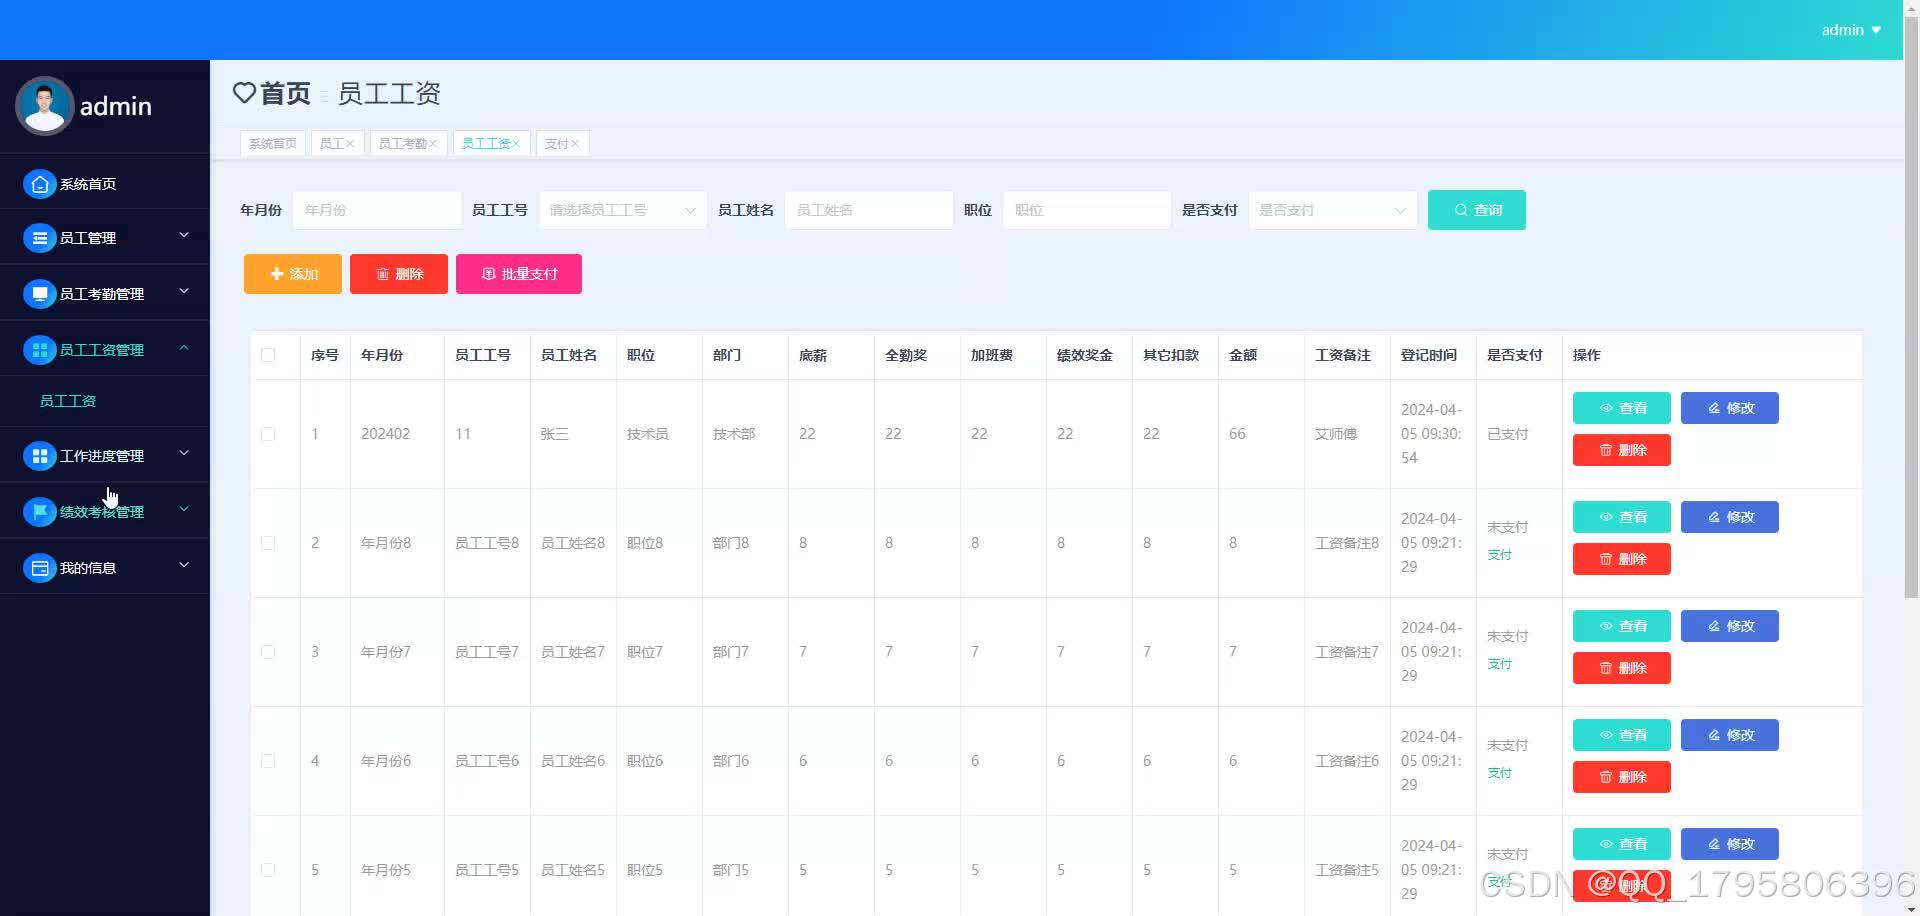Click 修改 button in 员工姓名6 row
Screen dimensions: 1920x916
(x=1730, y=735)
